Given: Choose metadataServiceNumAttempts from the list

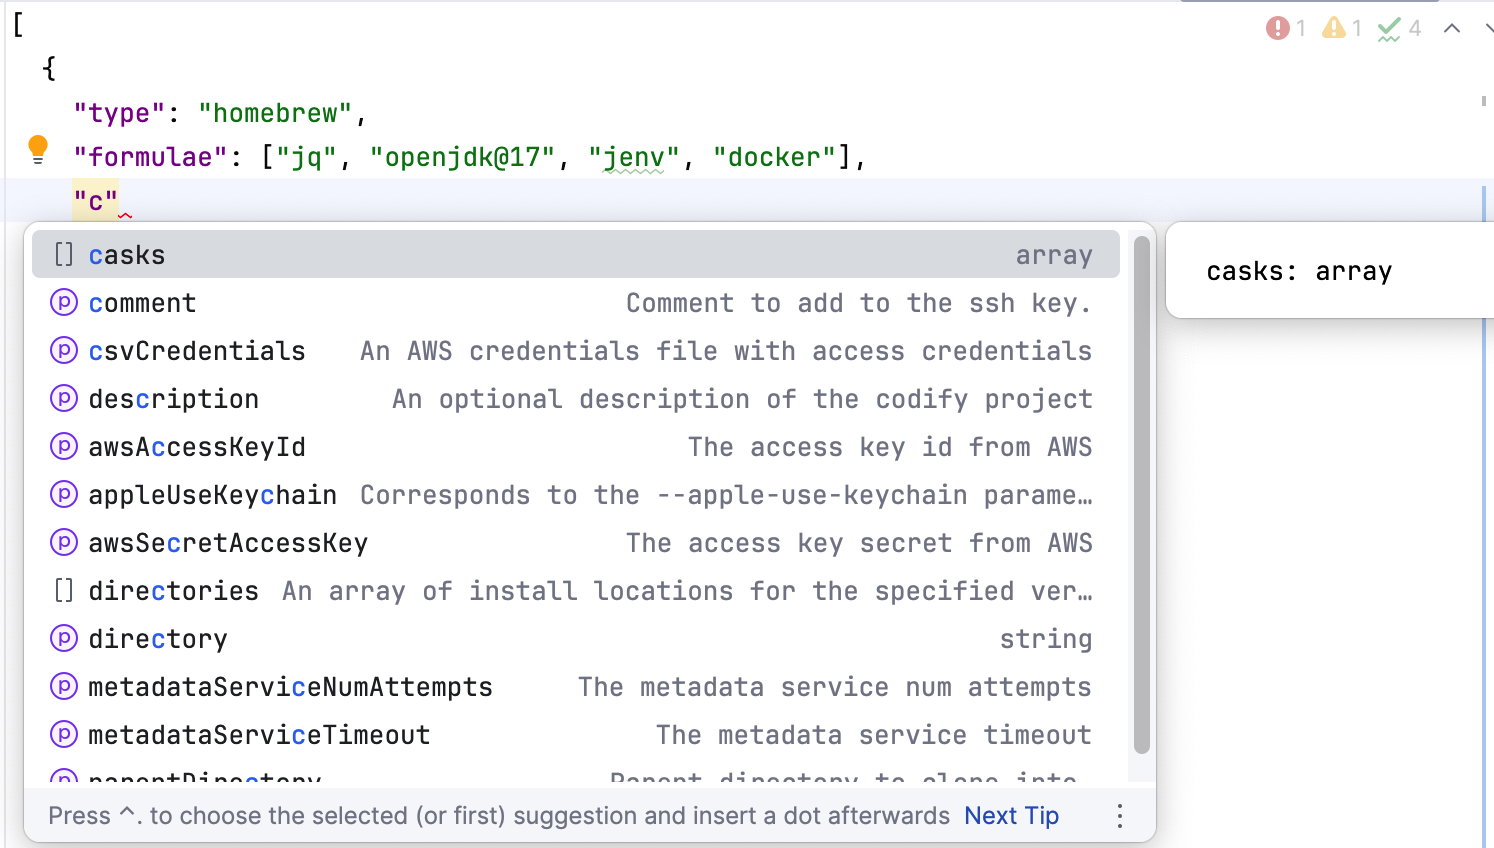Looking at the screenshot, I should [x=290, y=687].
